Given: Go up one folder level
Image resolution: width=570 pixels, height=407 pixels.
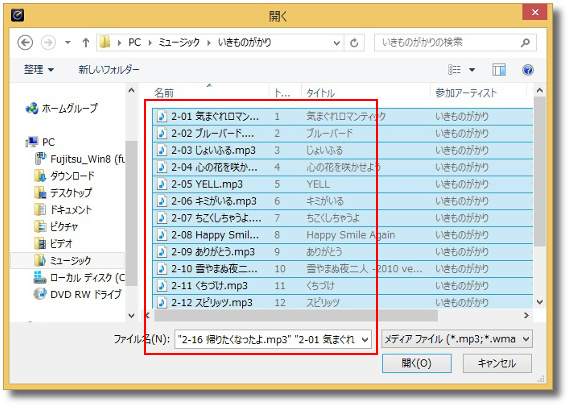Looking at the screenshot, I should [x=86, y=43].
